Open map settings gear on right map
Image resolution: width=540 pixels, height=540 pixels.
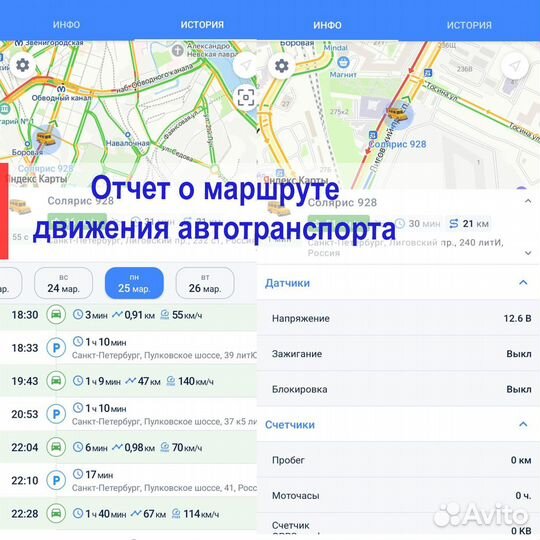point(281,65)
